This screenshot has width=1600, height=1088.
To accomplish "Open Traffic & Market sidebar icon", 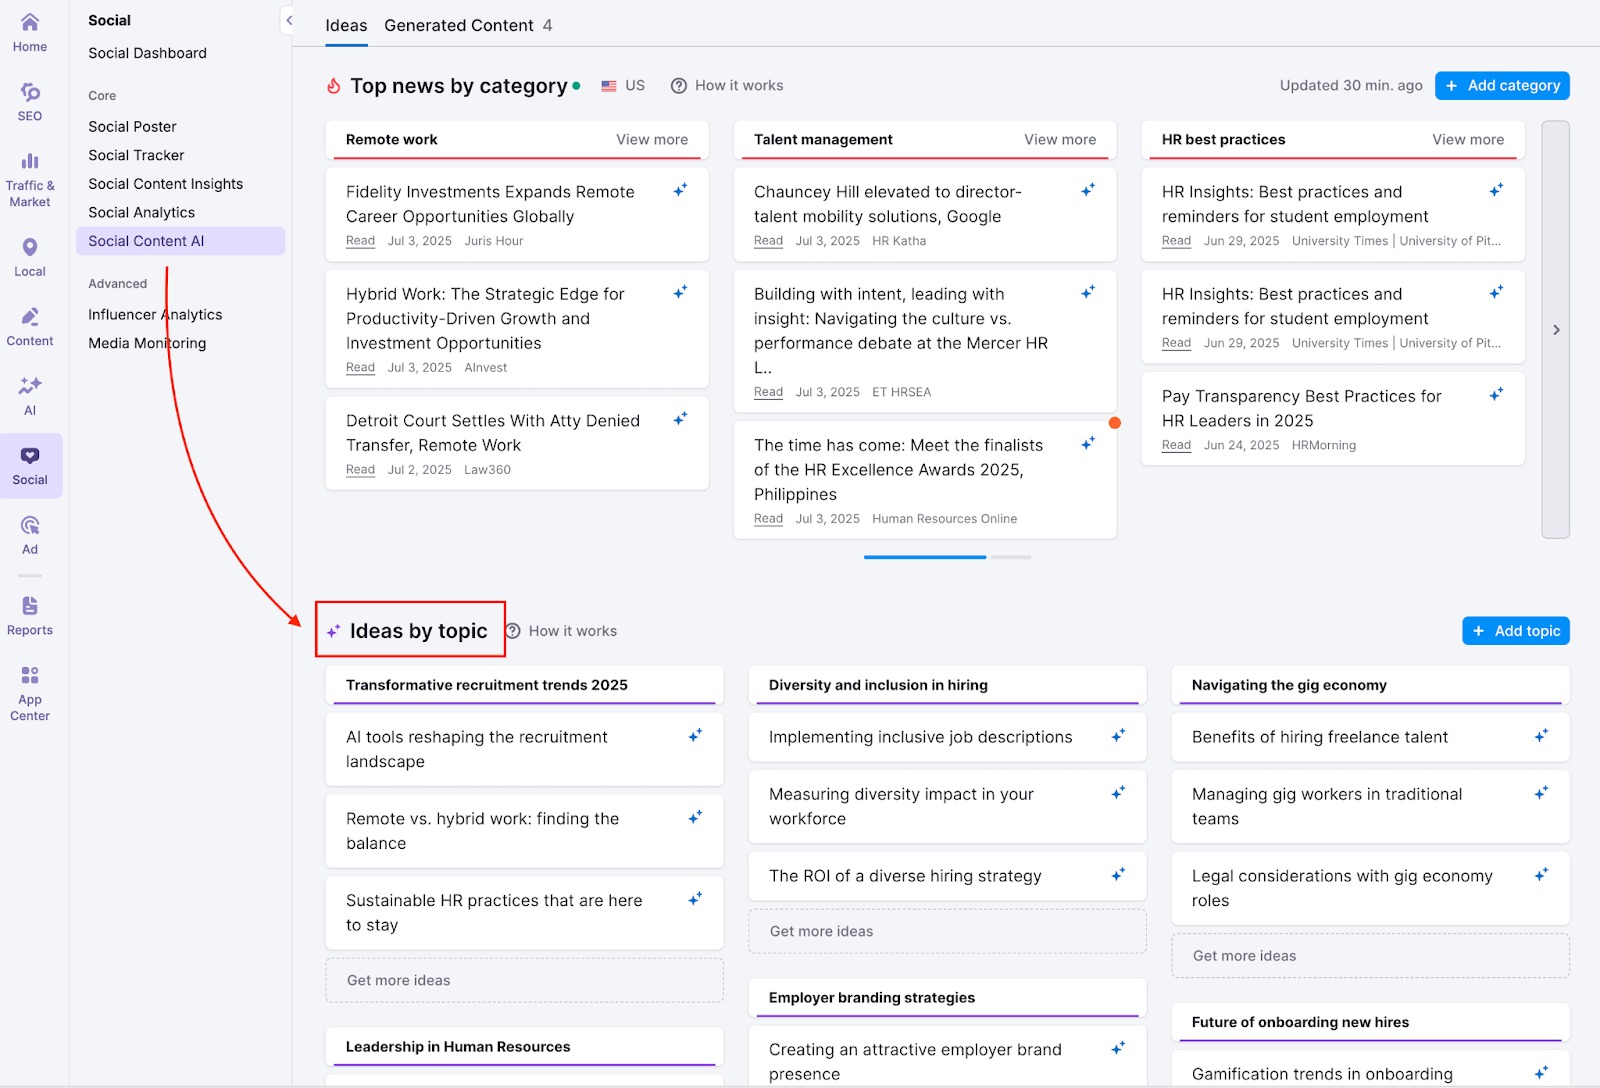I will pyautogui.click(x=30, y=178).
